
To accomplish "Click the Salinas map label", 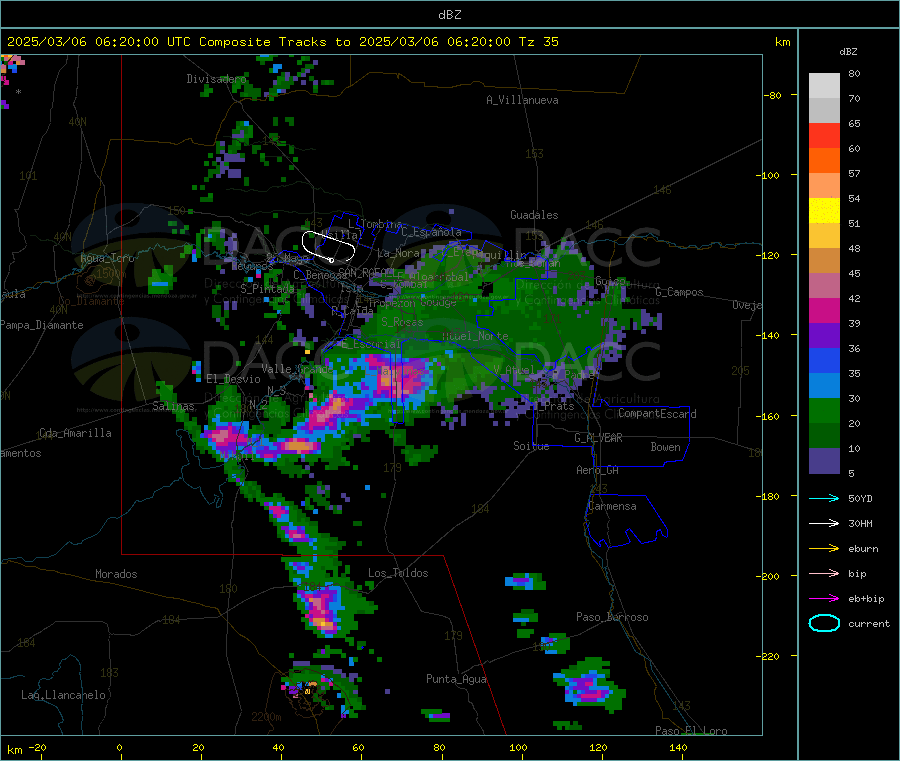I will click(x=173, y=406).
